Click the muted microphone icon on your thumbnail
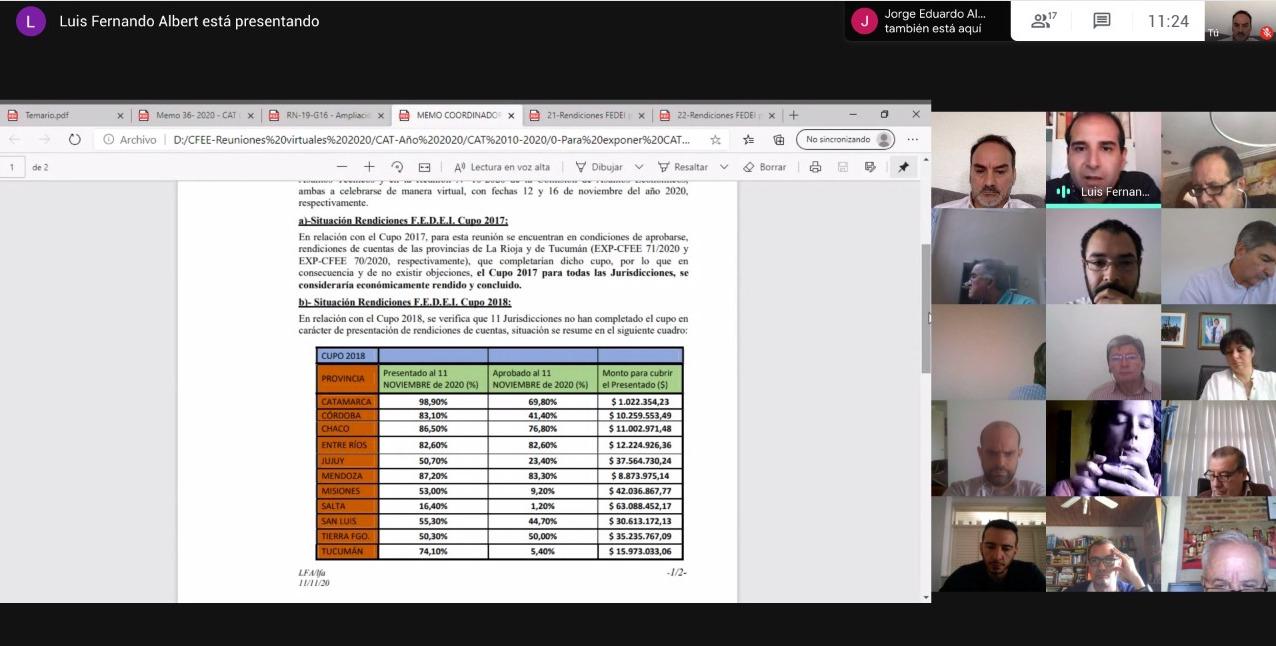Image resolution: width=1276 pixels, height=646 pixels. (1266, 33)
